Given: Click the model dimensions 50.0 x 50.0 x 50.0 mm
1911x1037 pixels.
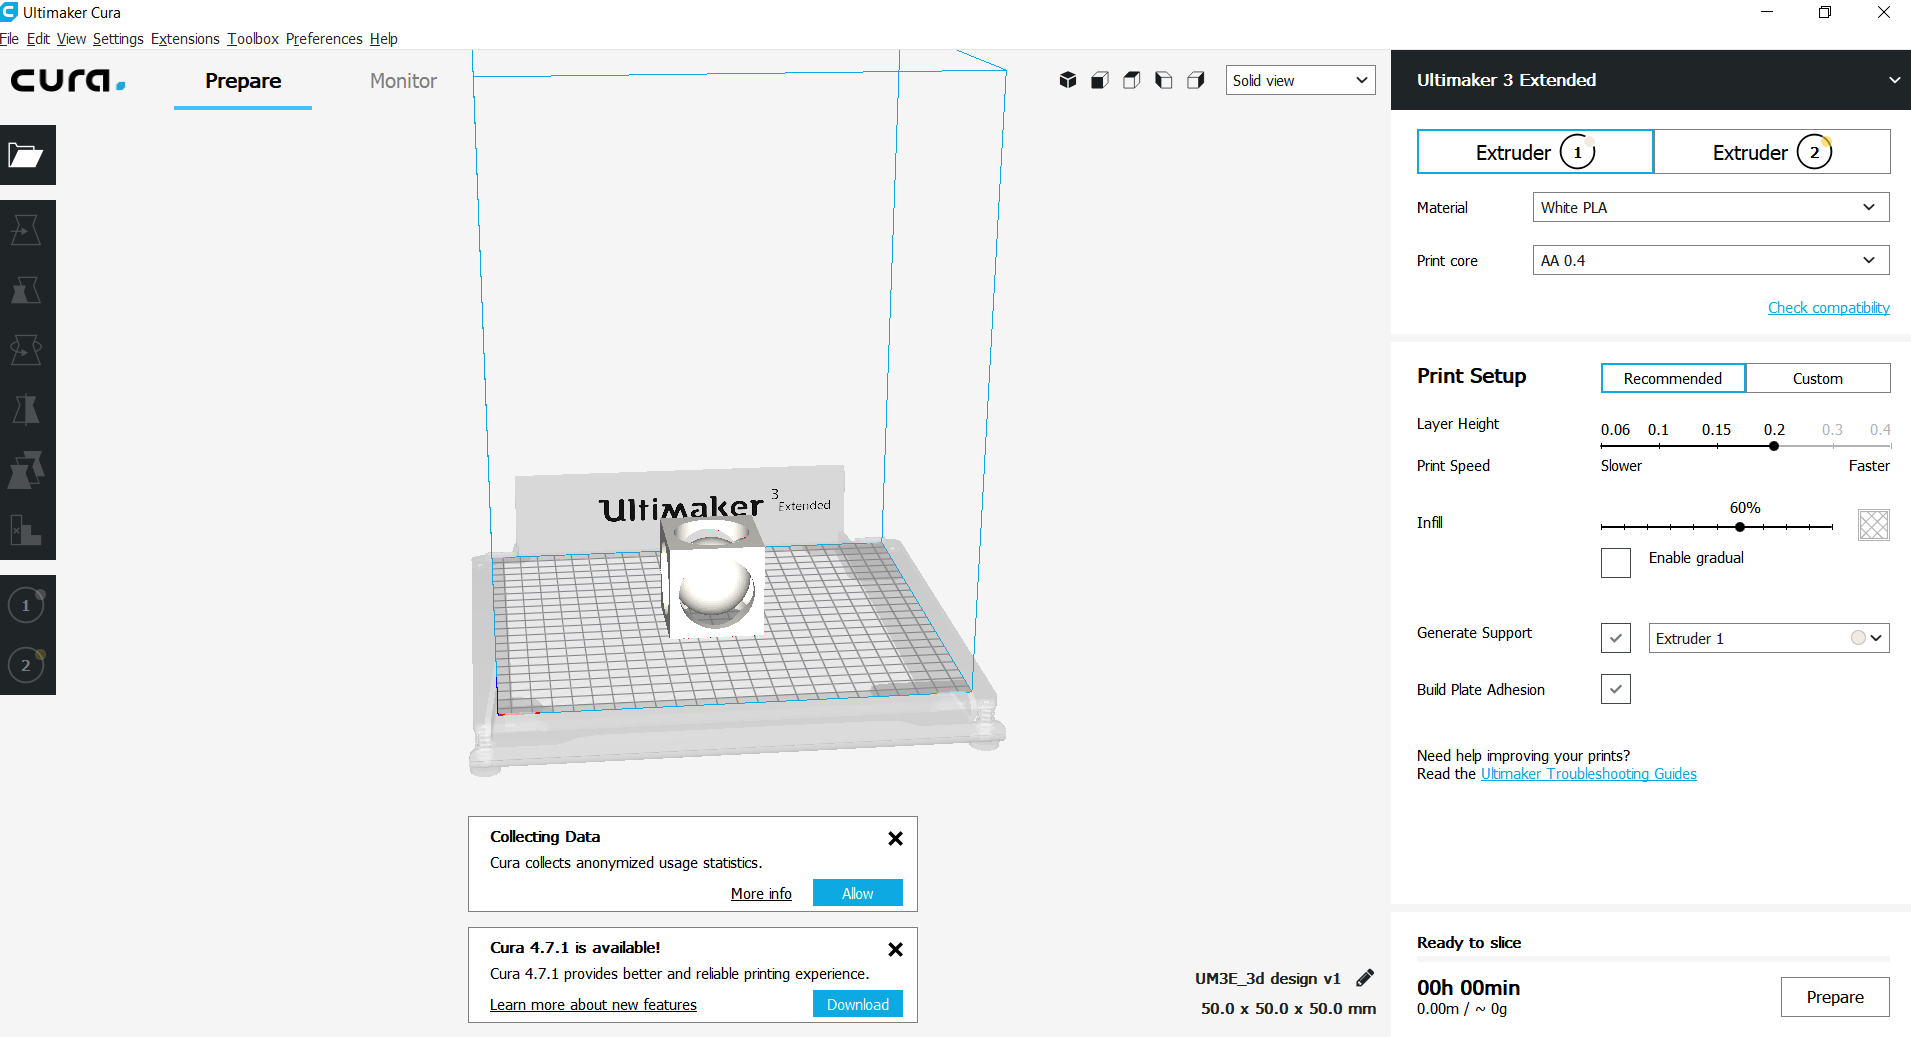Looking at the screenshot, I should [x=1288, y=1009].
